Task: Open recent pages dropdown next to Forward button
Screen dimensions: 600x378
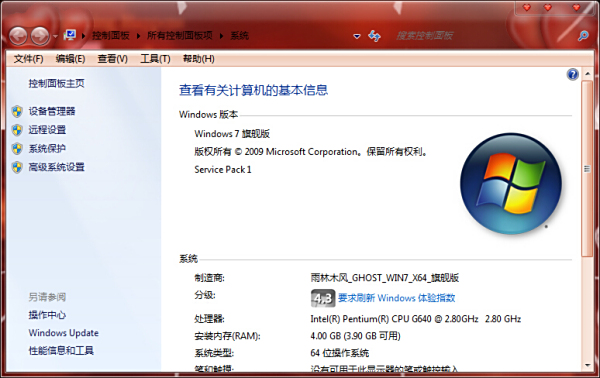Action: (x=55, y=36)
